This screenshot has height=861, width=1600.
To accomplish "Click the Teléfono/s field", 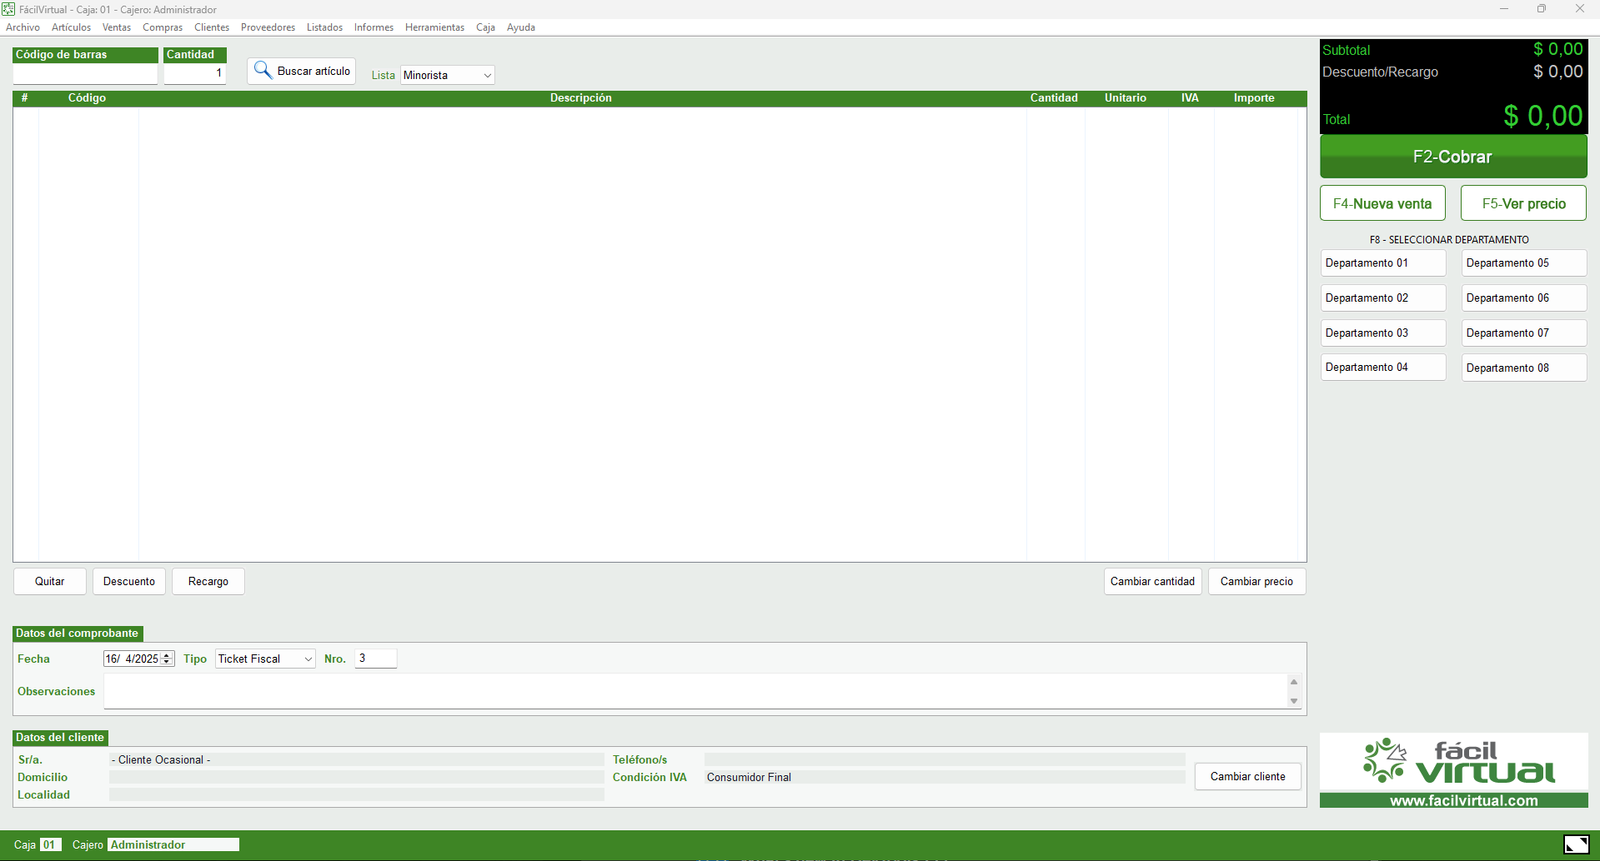I will tap(944, 760).
